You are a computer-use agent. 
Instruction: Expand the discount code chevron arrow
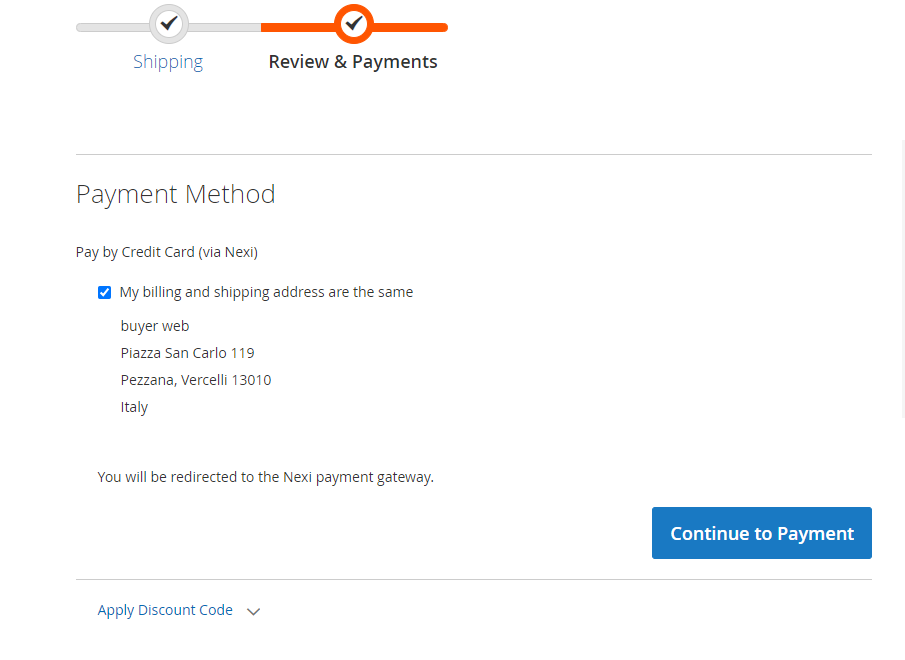pos(253,611)
